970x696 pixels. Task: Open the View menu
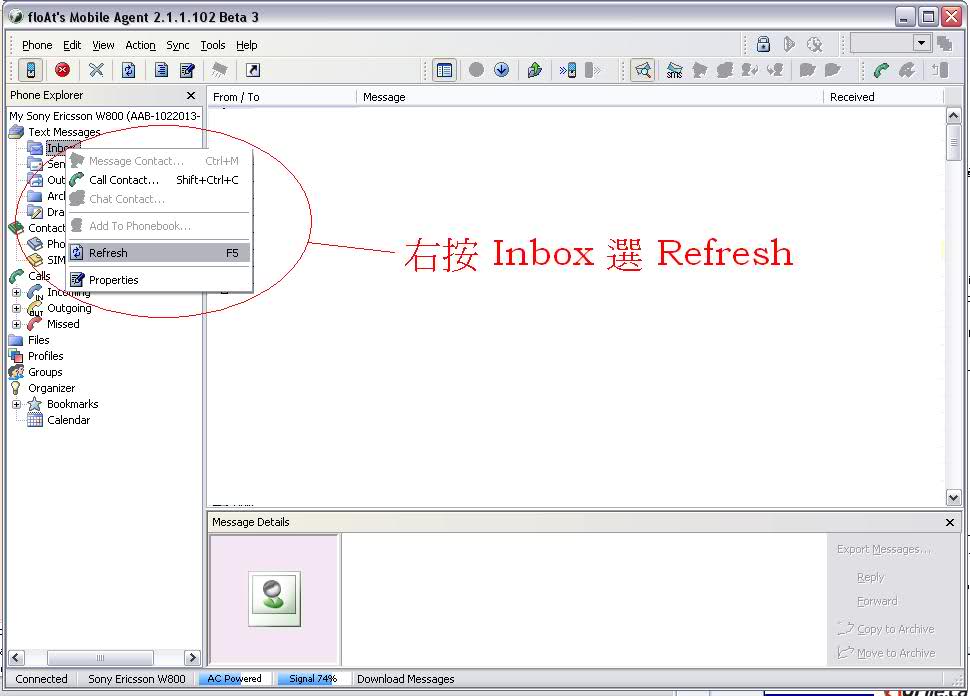click(103, 45)
